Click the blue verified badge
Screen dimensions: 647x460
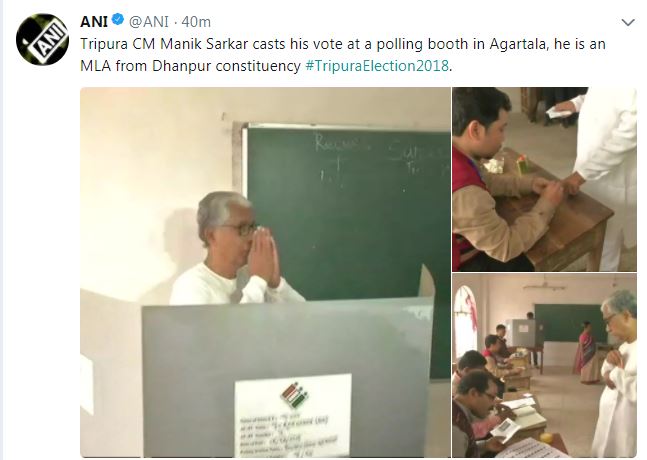point(115,21)
